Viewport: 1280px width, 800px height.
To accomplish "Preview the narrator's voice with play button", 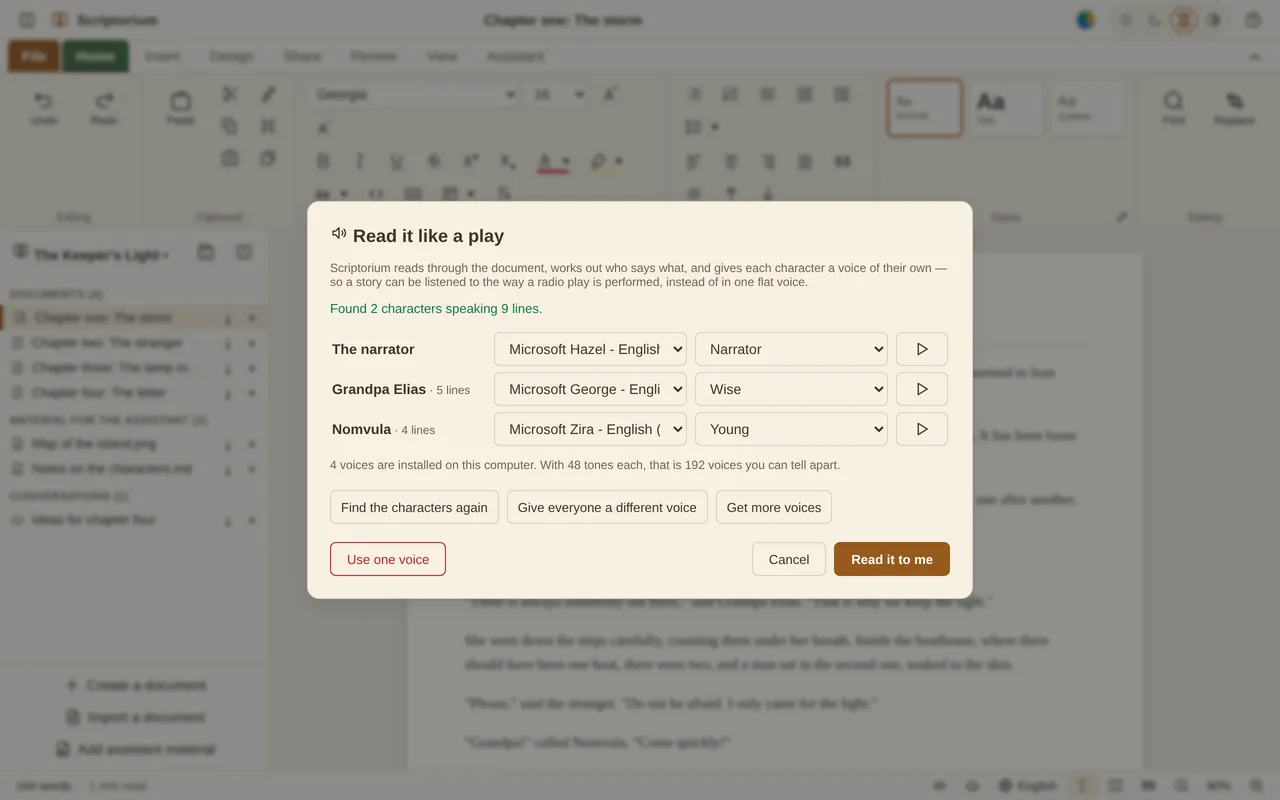I will coord(922,349).
